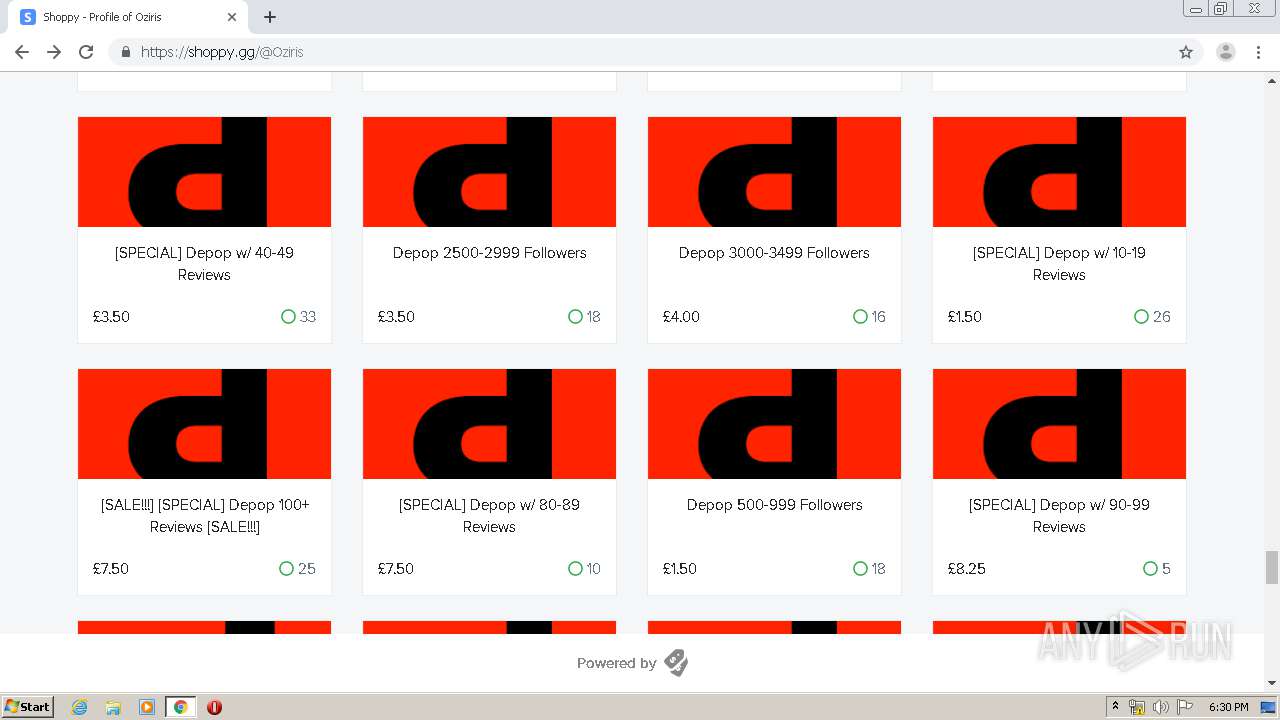Click the '[SALE!!!] [SPECIAL] Depop 100+ Reviews' title
This screenshot has width=1280, height=720.
pyautogui.click(x=205, y=516)
